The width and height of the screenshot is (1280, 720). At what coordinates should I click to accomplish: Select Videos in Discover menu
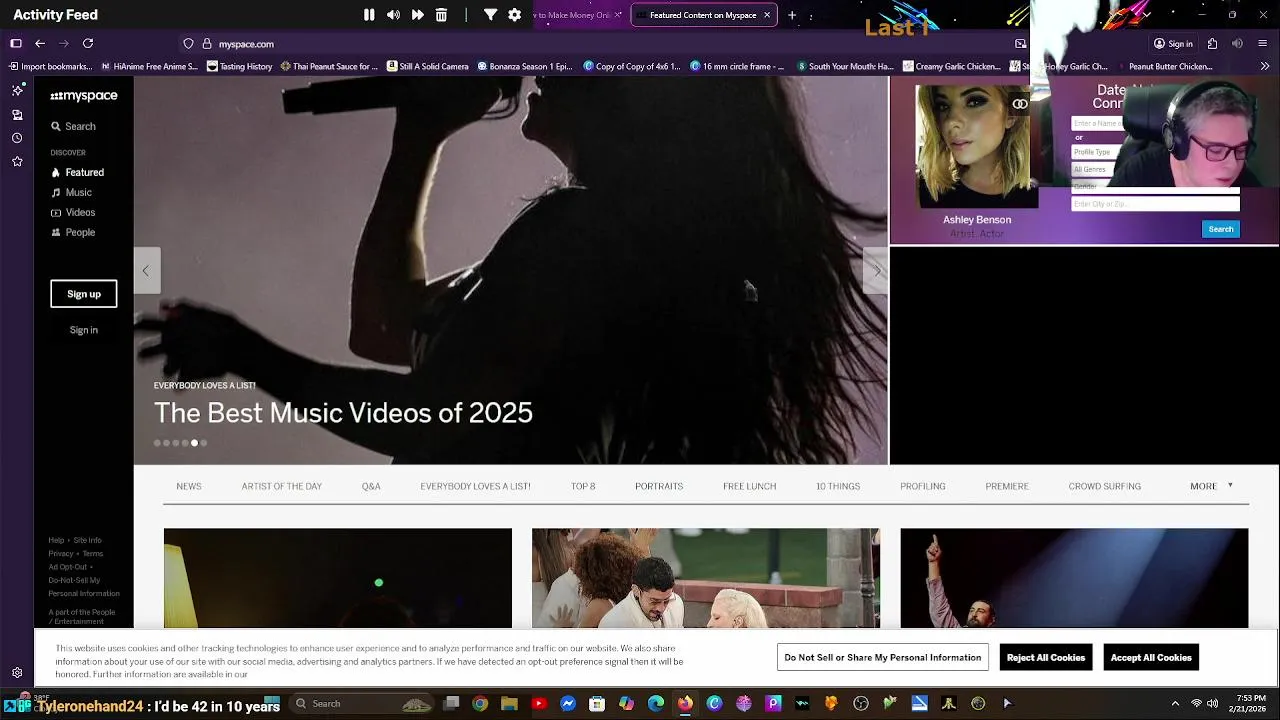pyautogui.click(x=73, y=212)
